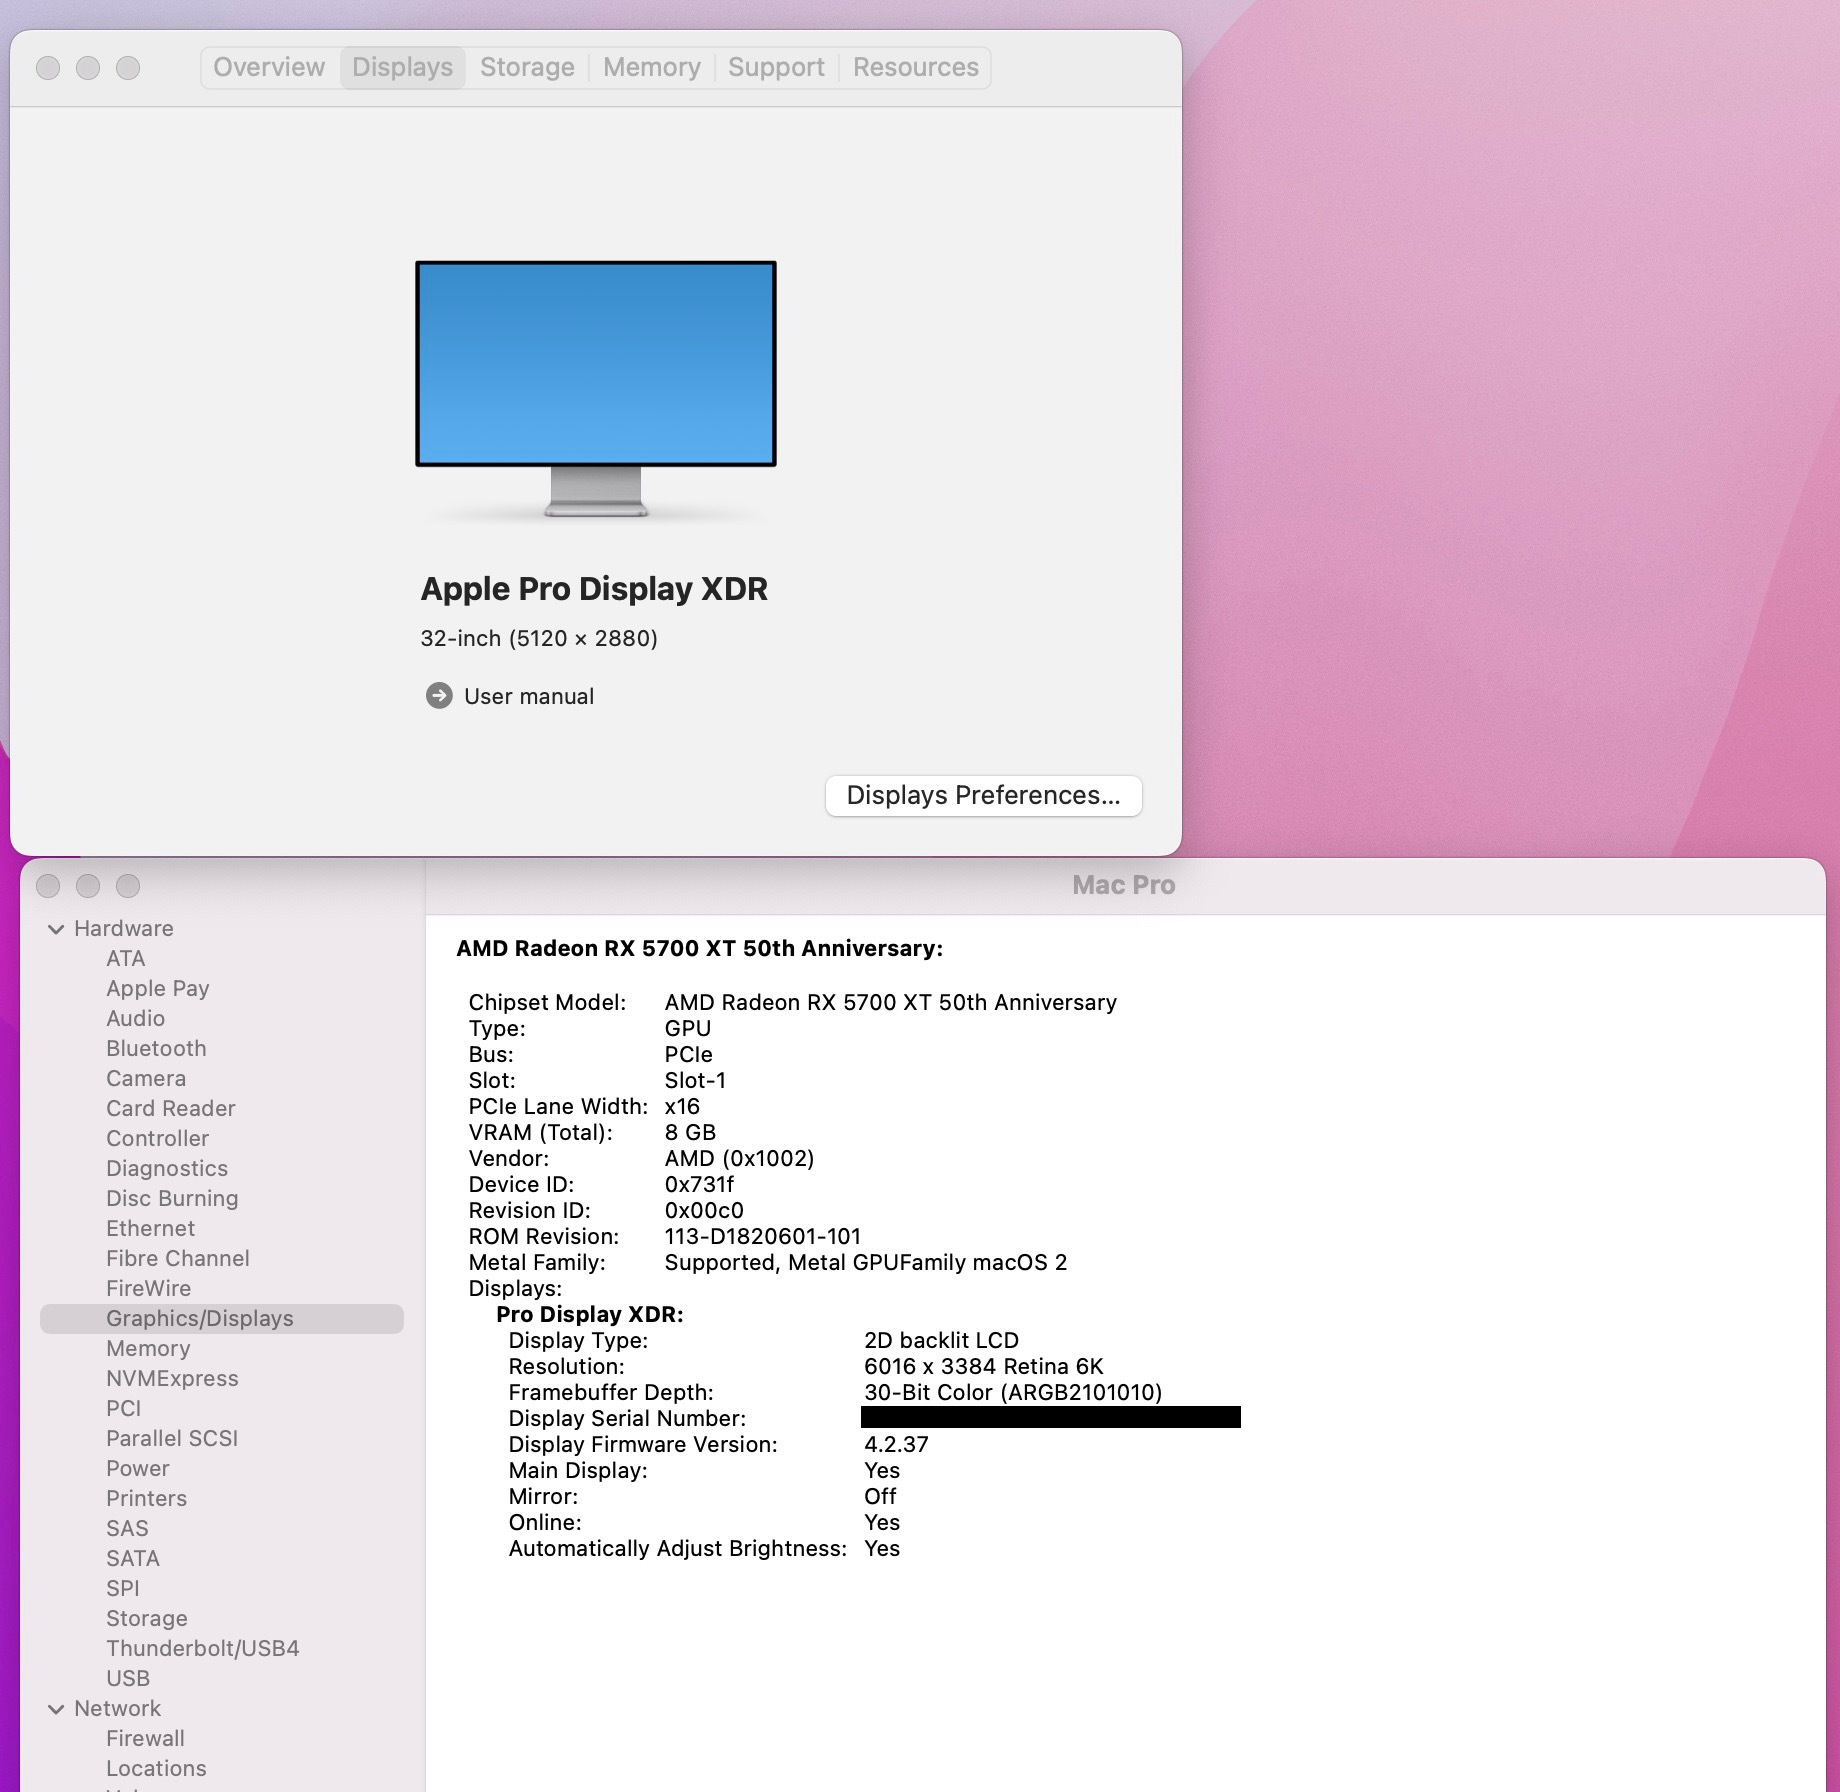
Task: Select Fibre Channel in the sidebar
Action: tap(178, 1258)
